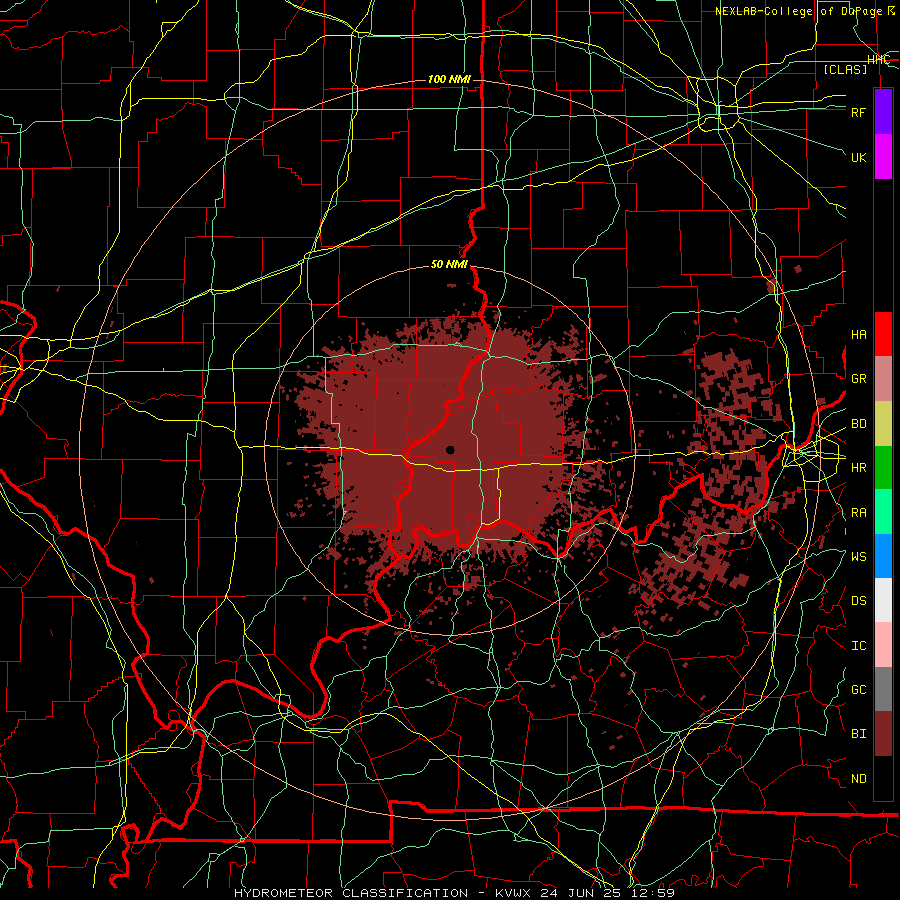Click the BI dark red legend block

[883, 734]
